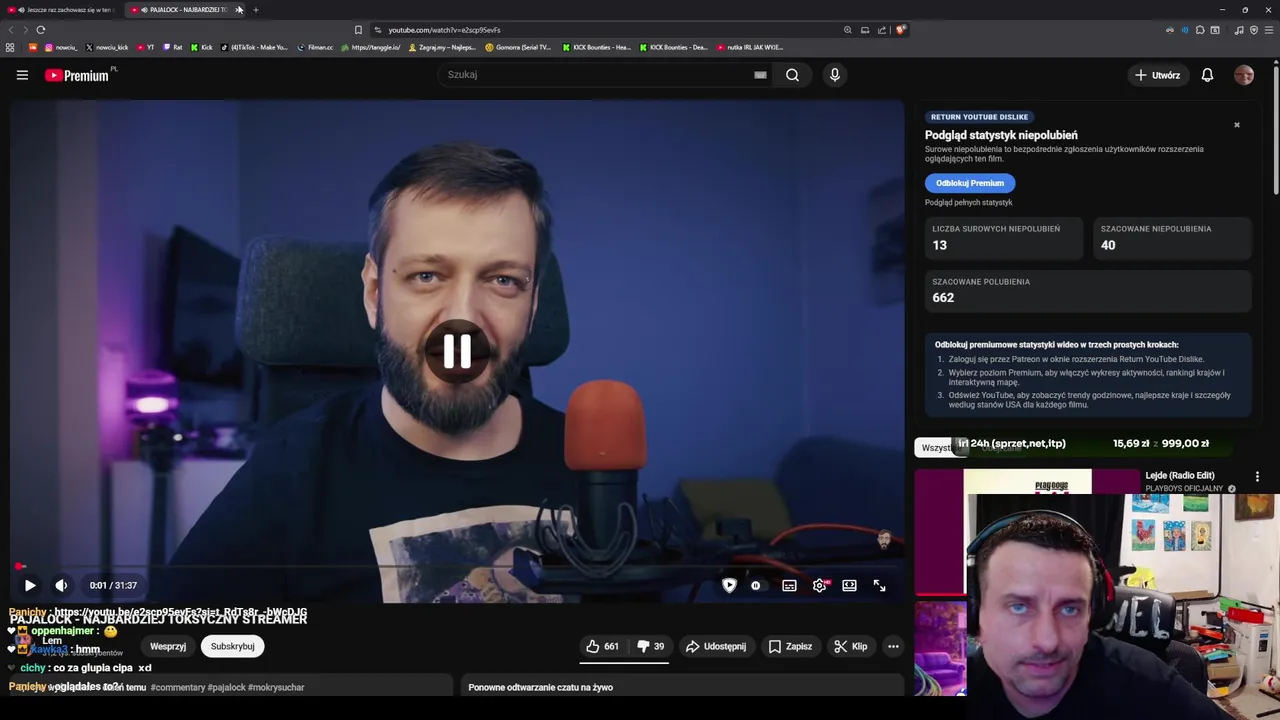
Task: Mute the video volume icon
Action: click(61, 586)
